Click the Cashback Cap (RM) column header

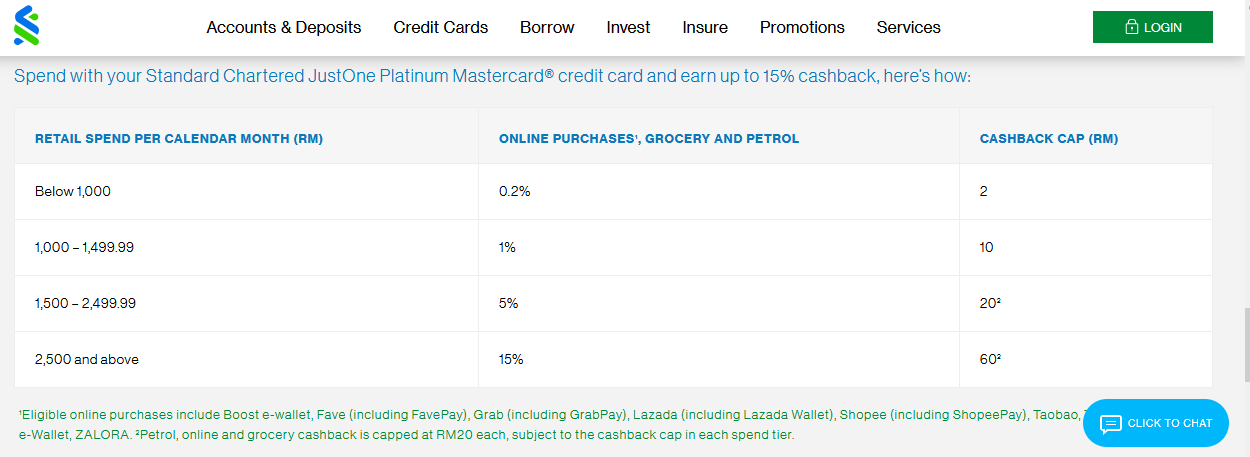(x=1049, y=139)
